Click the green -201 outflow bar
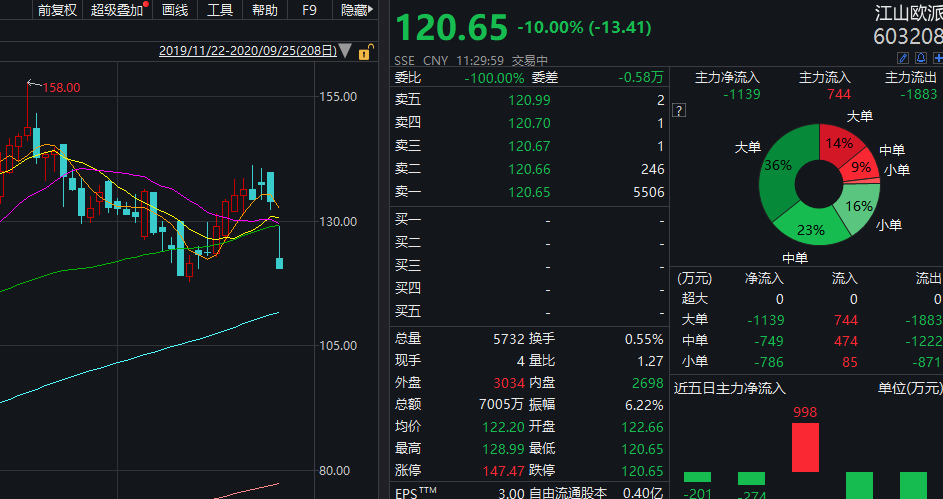The image size is (943, 499). 698,477
